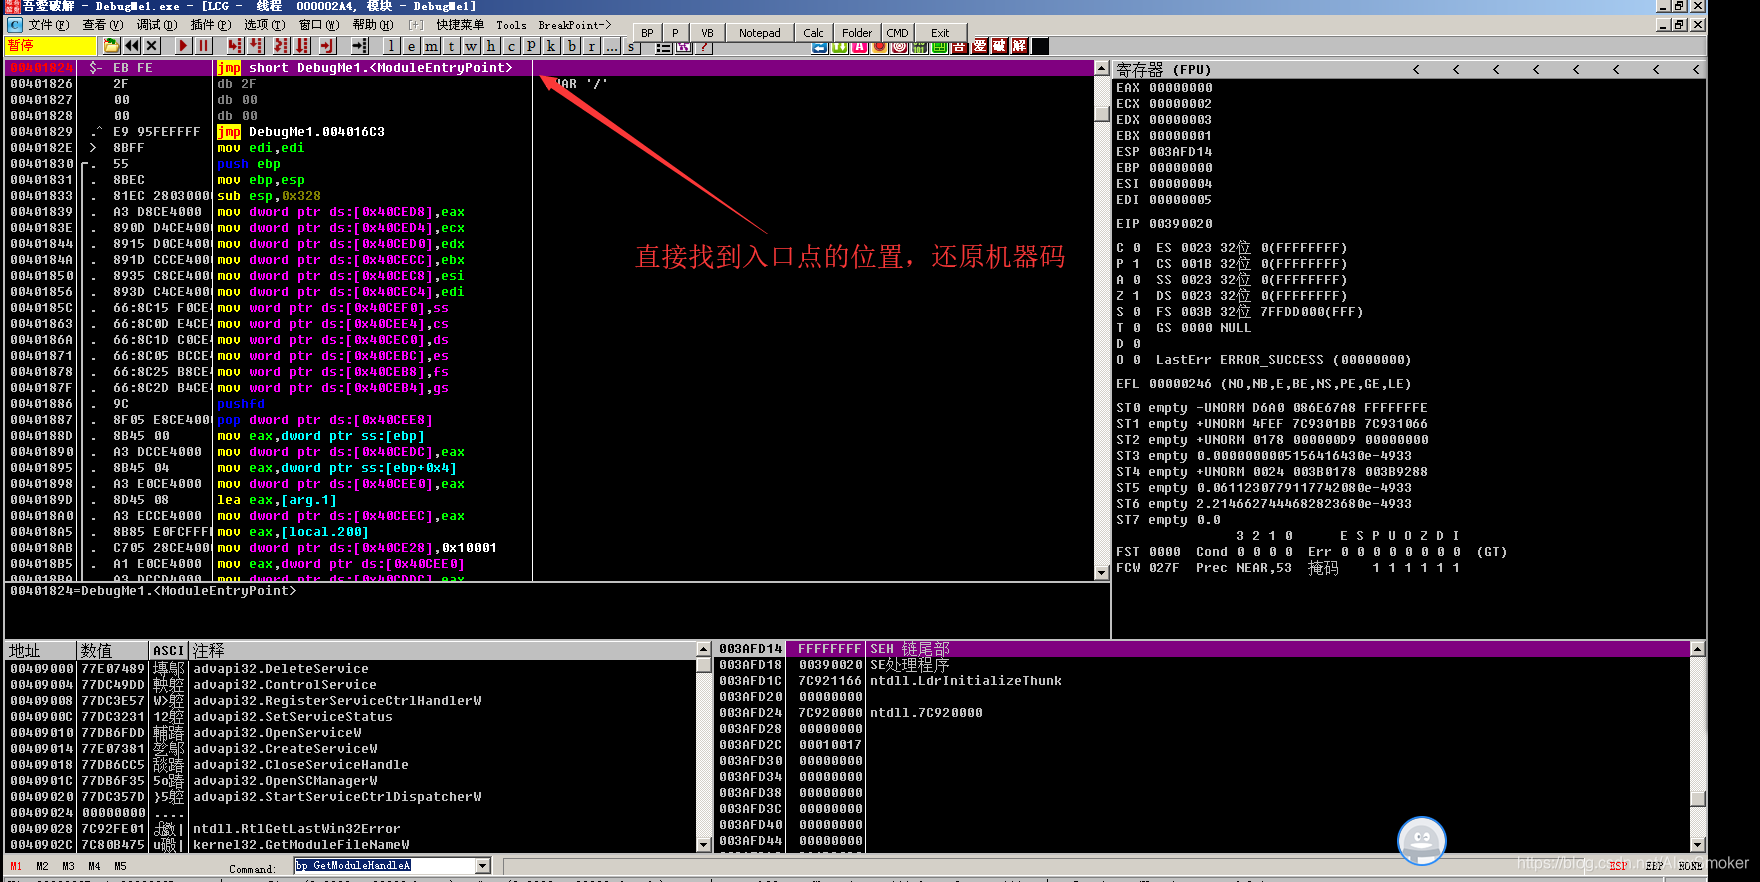Open Executable modules via 'e' button

point(411,46)
